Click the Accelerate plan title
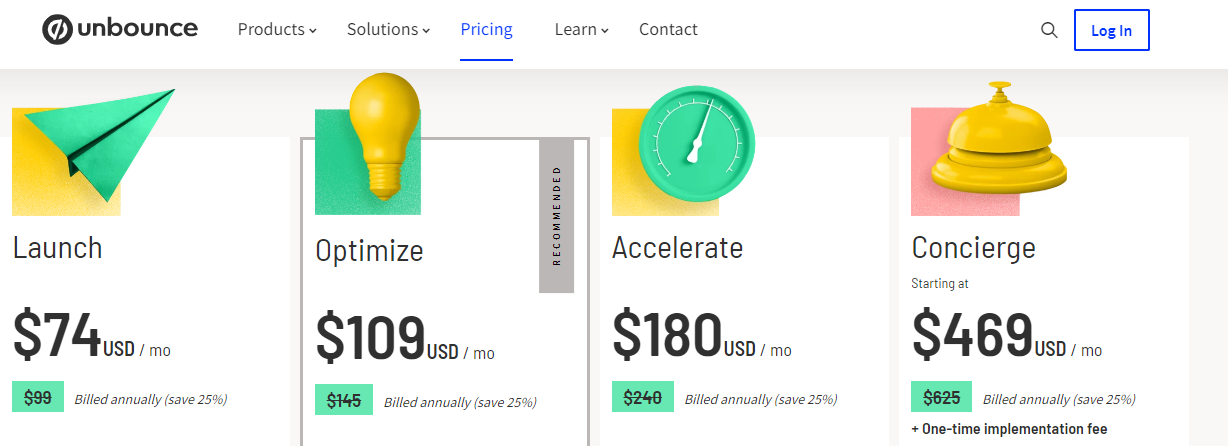The image size is (1228, 446). tap(677, 247)
